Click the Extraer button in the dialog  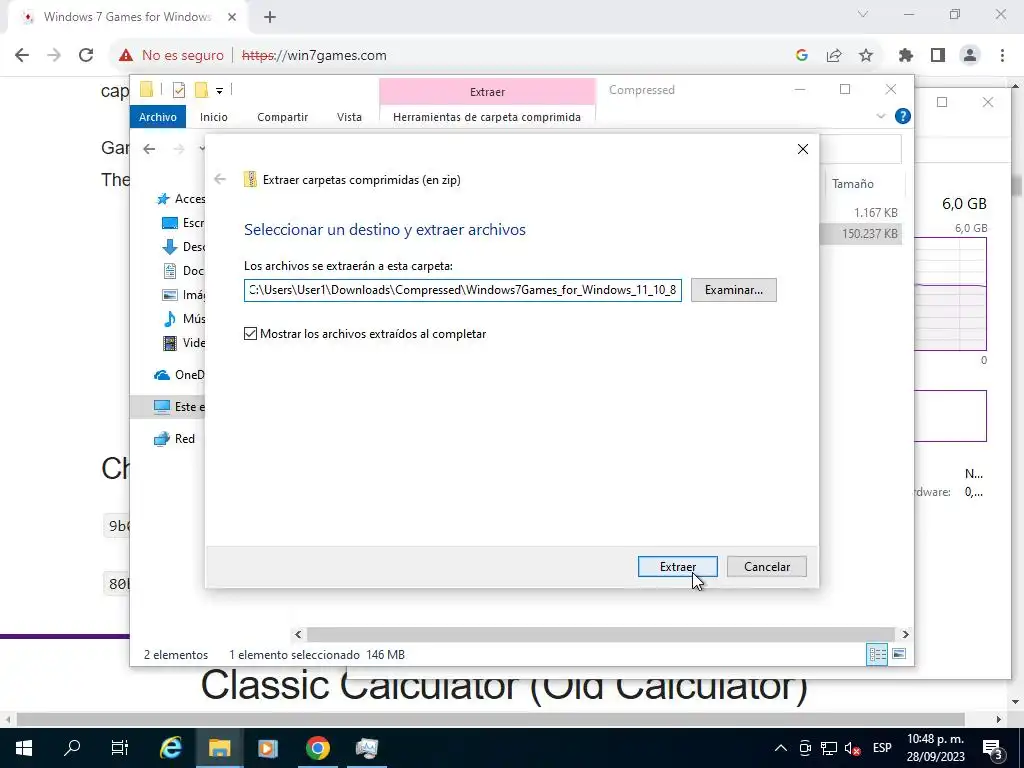(677, 566)
